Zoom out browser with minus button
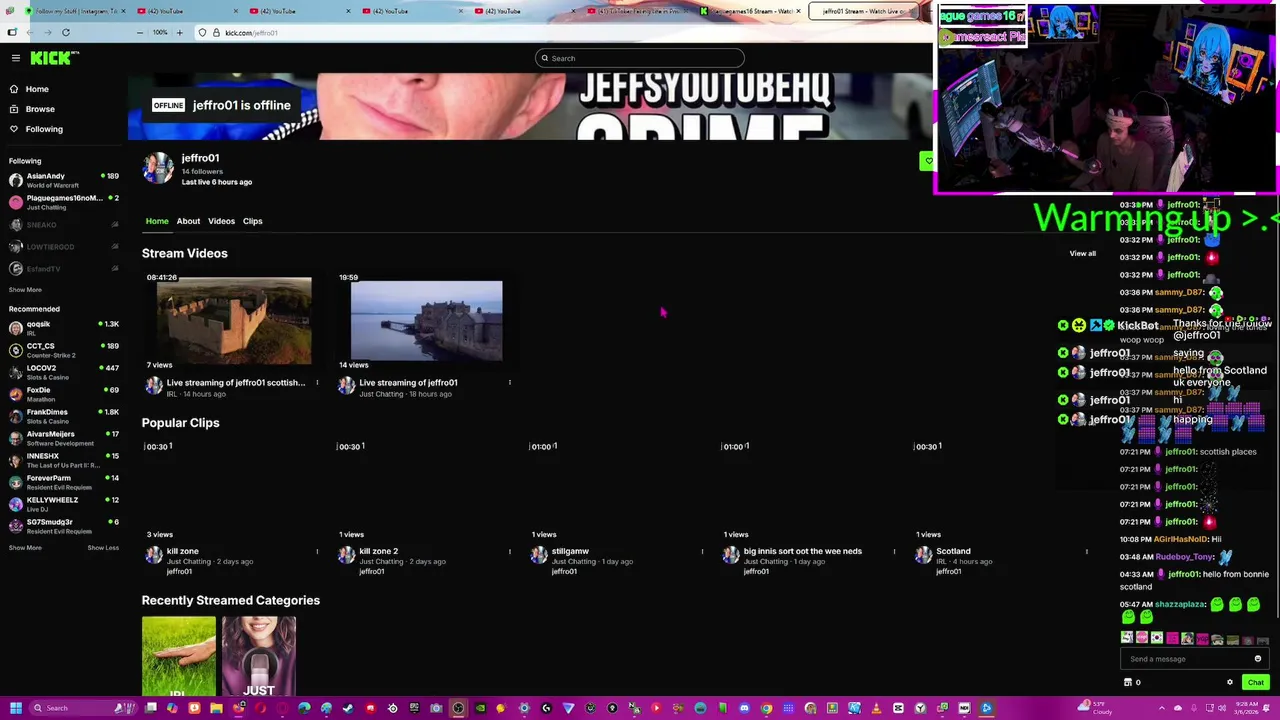The height and width of the screenshot is (720, 1280). click(x=140, y=32)
